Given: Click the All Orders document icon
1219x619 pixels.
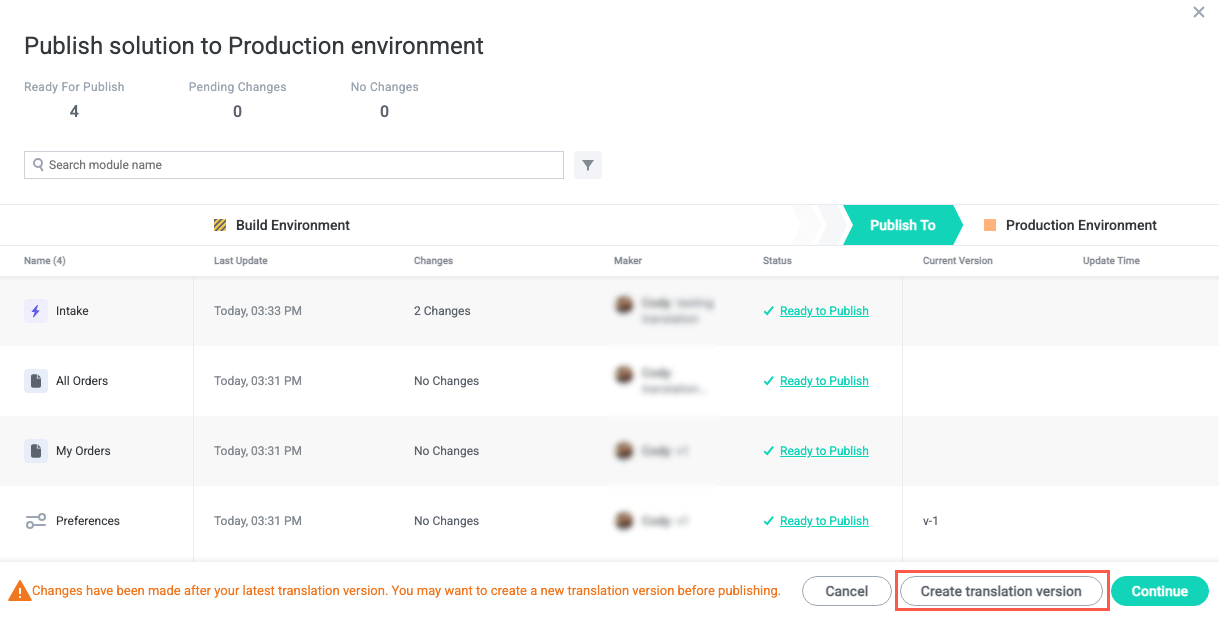Looking at the screenshot, I should pyautogui.click(x=36, y=381).
